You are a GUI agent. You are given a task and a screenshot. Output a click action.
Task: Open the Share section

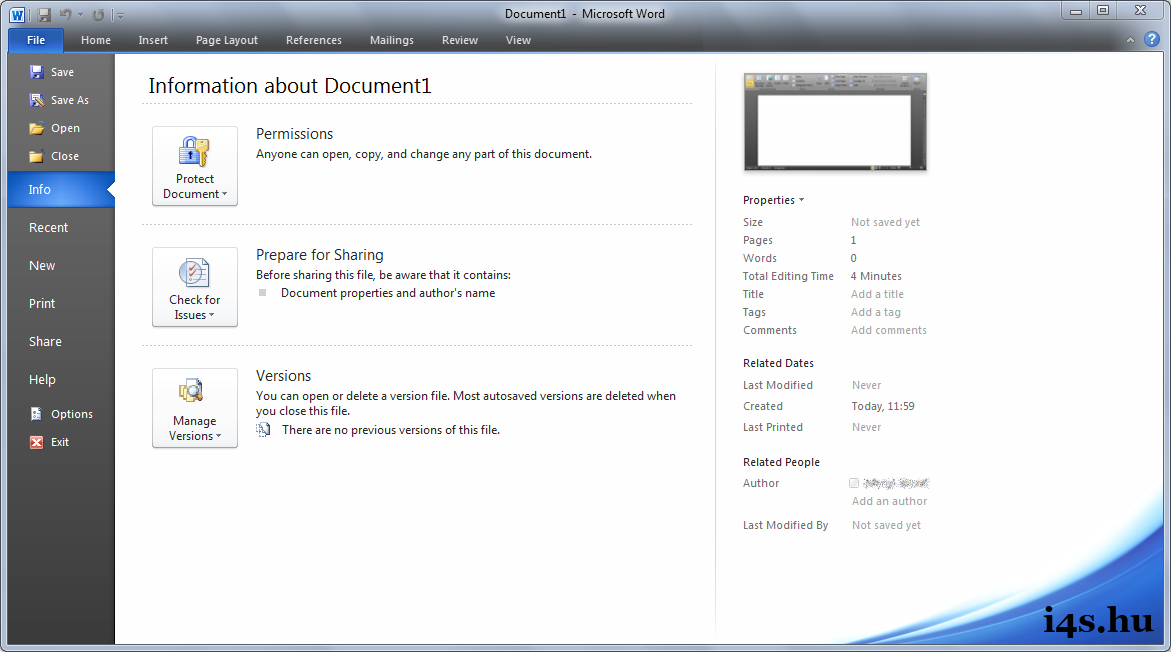point(61,342)
